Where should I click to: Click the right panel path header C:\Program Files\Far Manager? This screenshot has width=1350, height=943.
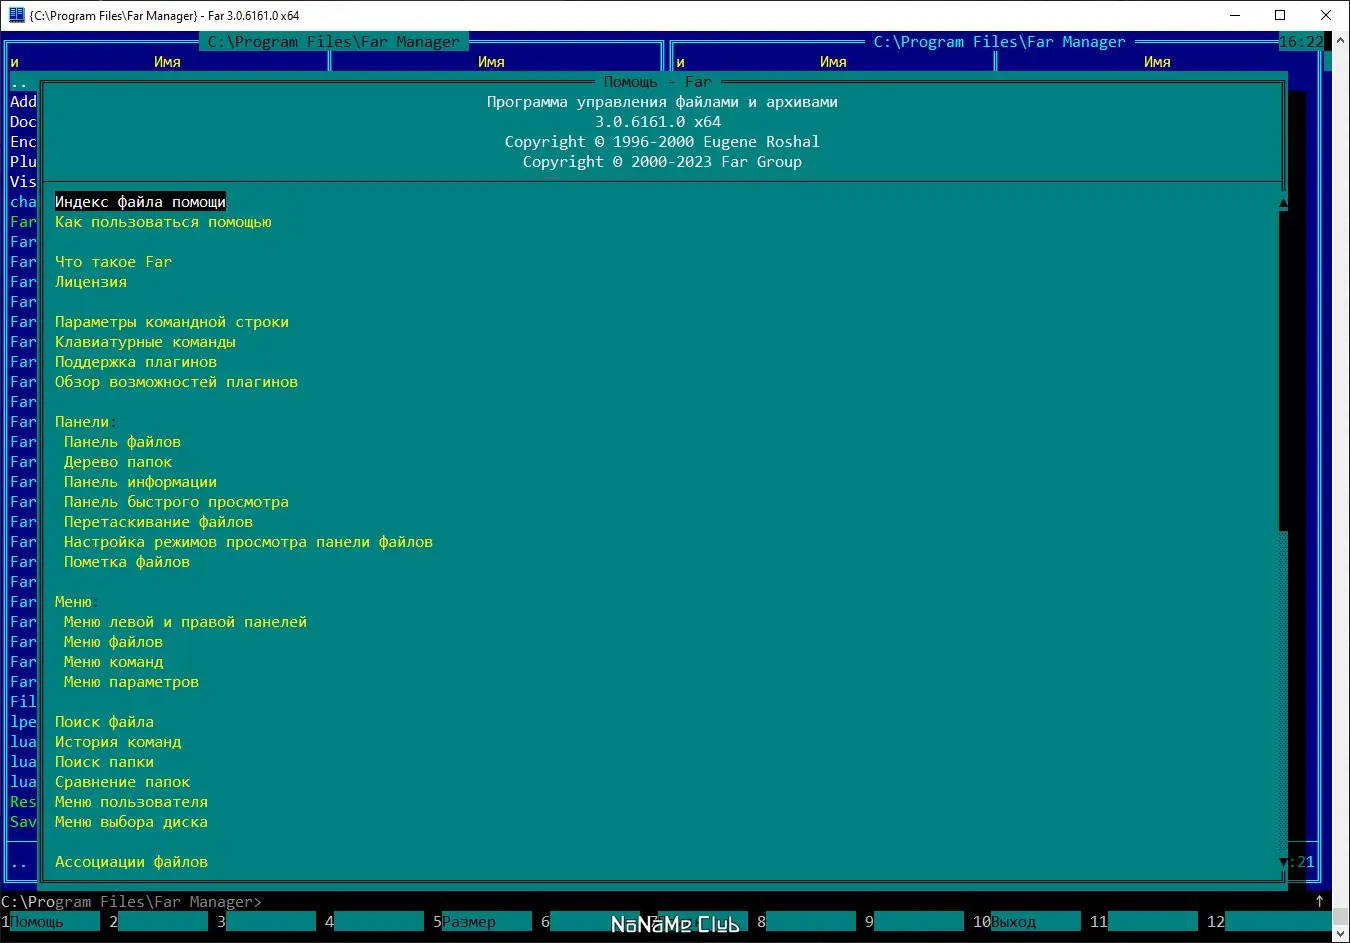998,41
